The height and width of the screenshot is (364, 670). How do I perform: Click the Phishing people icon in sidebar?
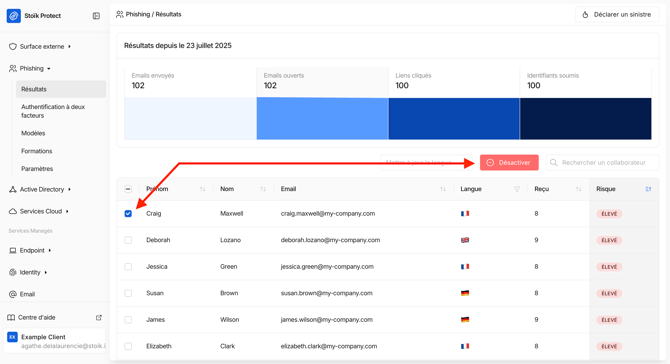(13, 68)
